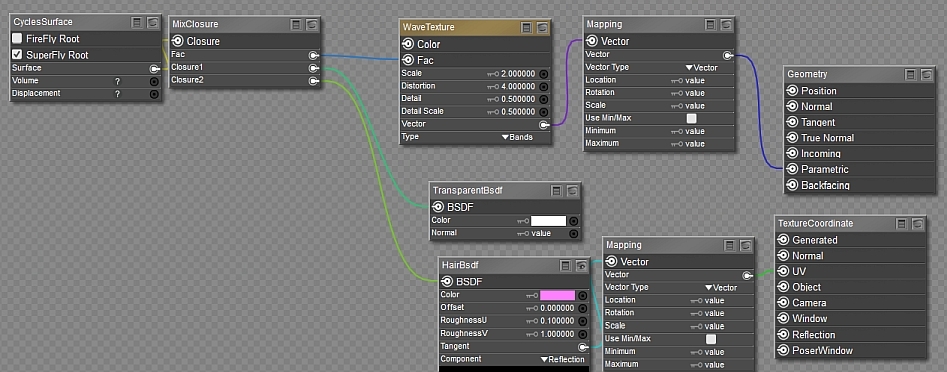The image size is (947, 372).
Task: Select the HairBsdf node title
Action: click(x=460, y=266)
